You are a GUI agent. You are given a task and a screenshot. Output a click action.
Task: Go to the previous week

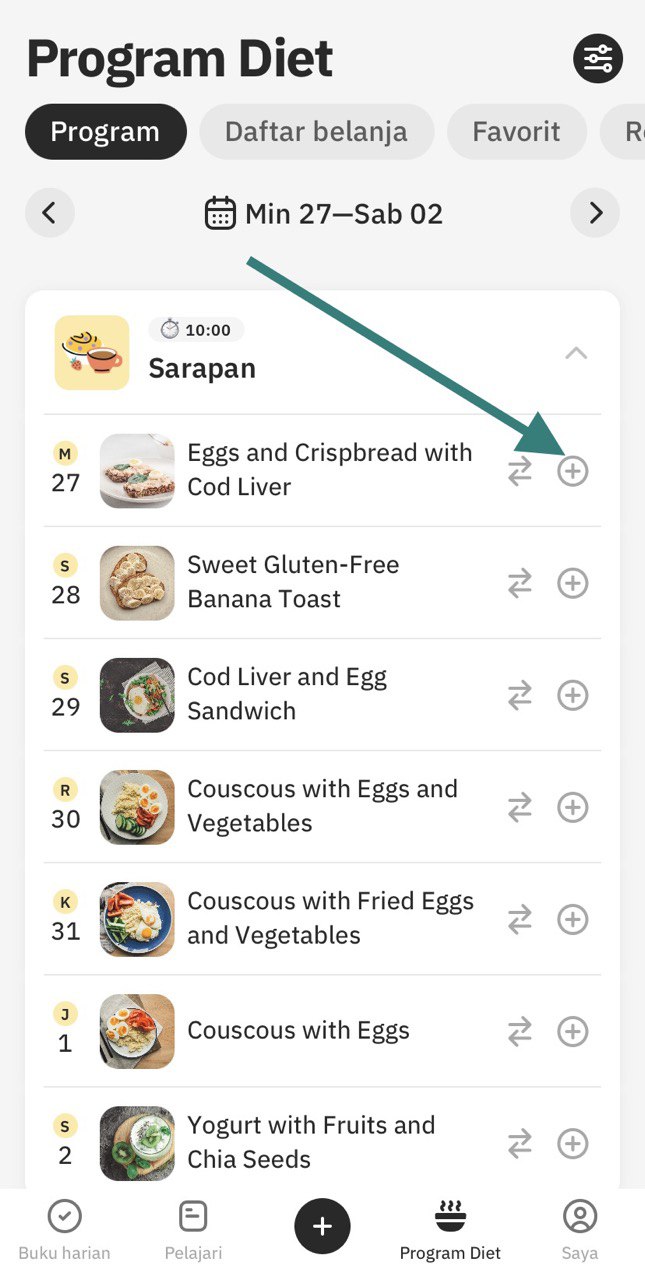coord(49,213)
